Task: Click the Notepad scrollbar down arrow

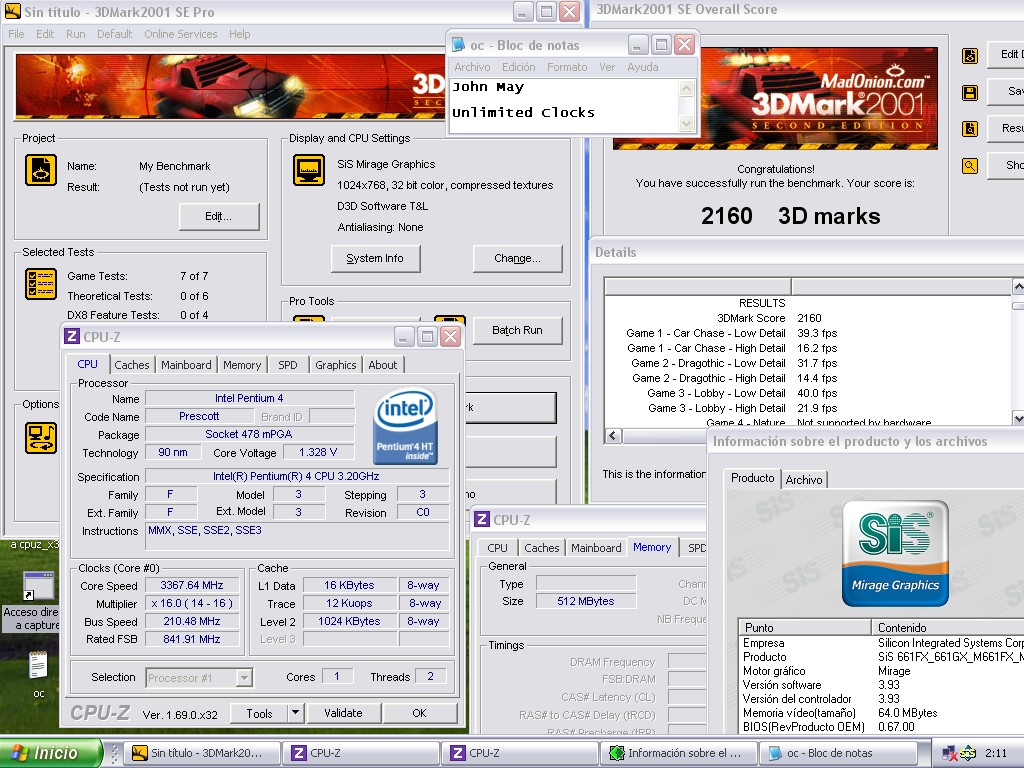Action: [686, 123]
